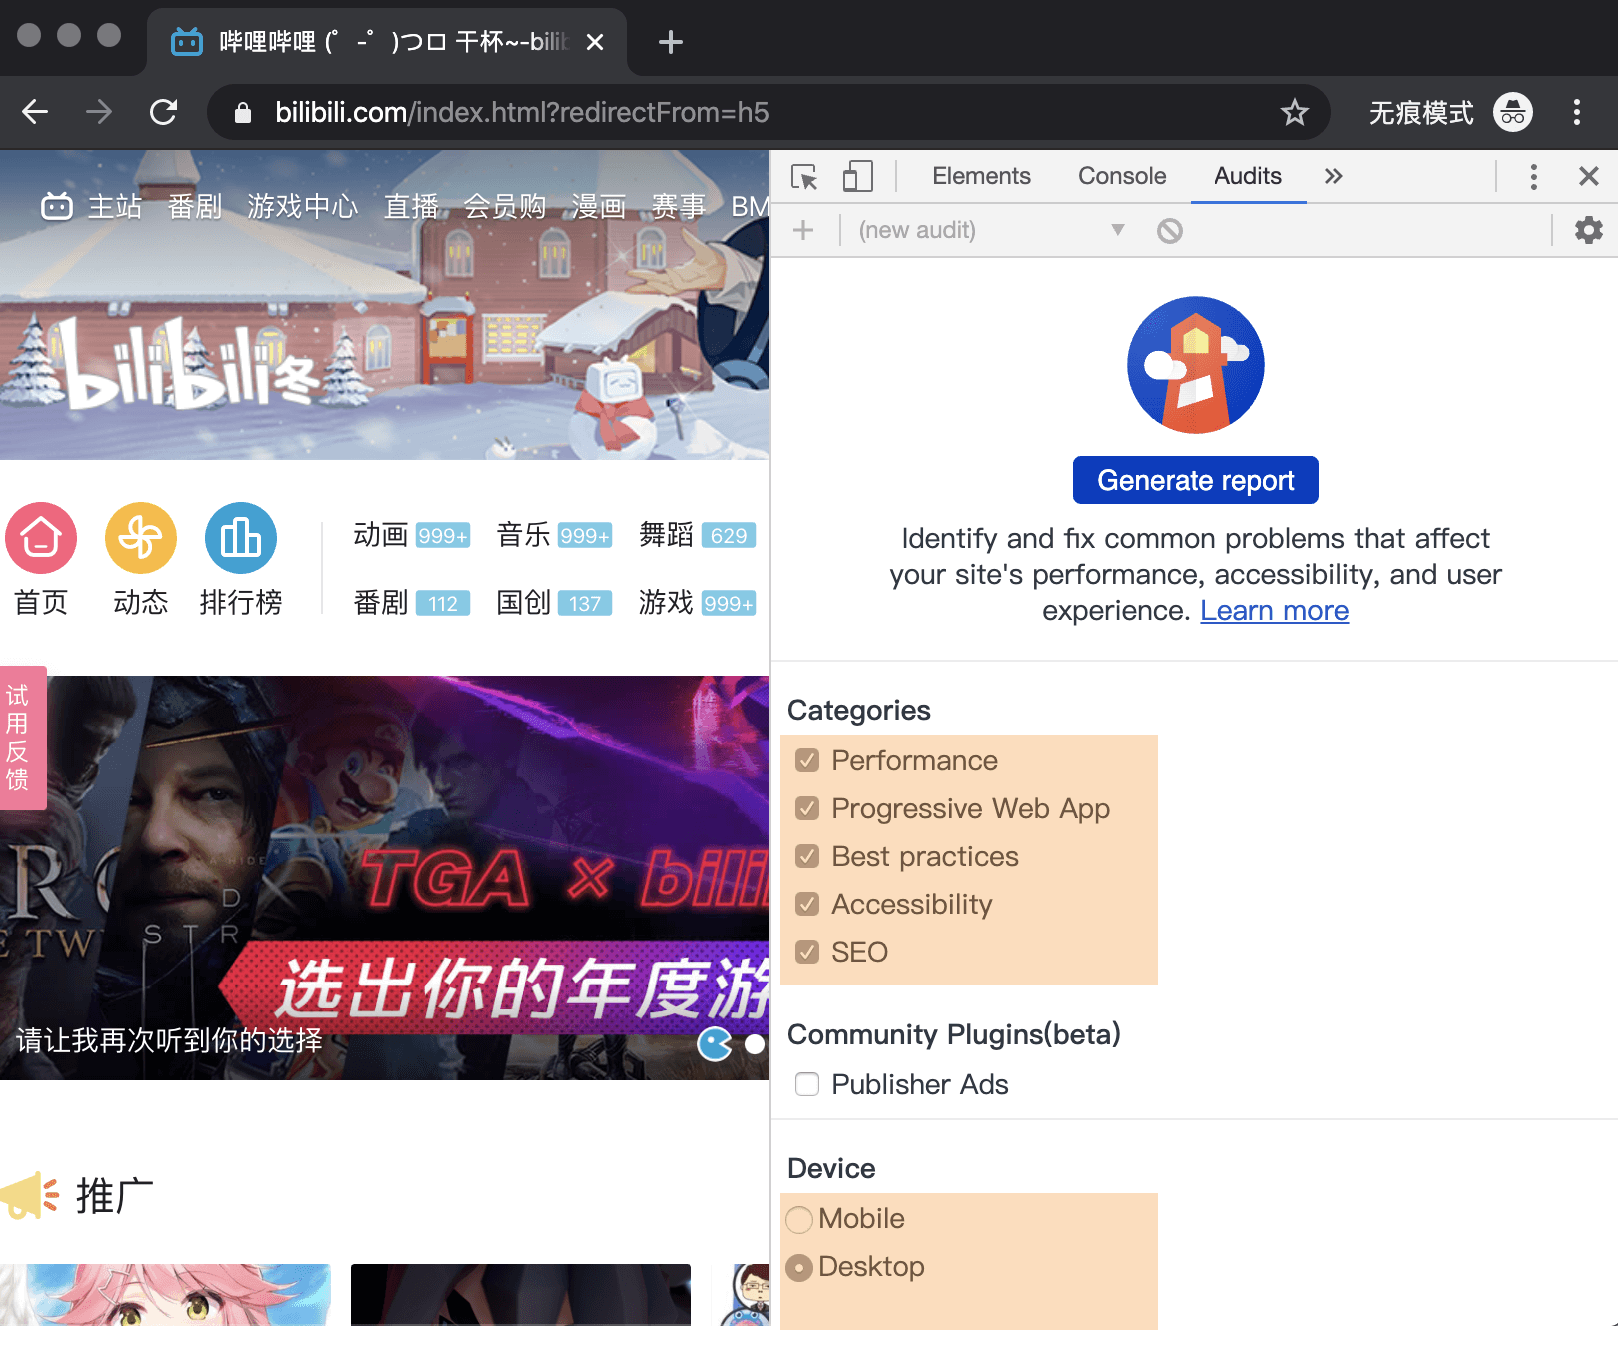This screenshot has width=1618, height=1348.
Task: Reload the bilibili page
Action: coord(164,112)
